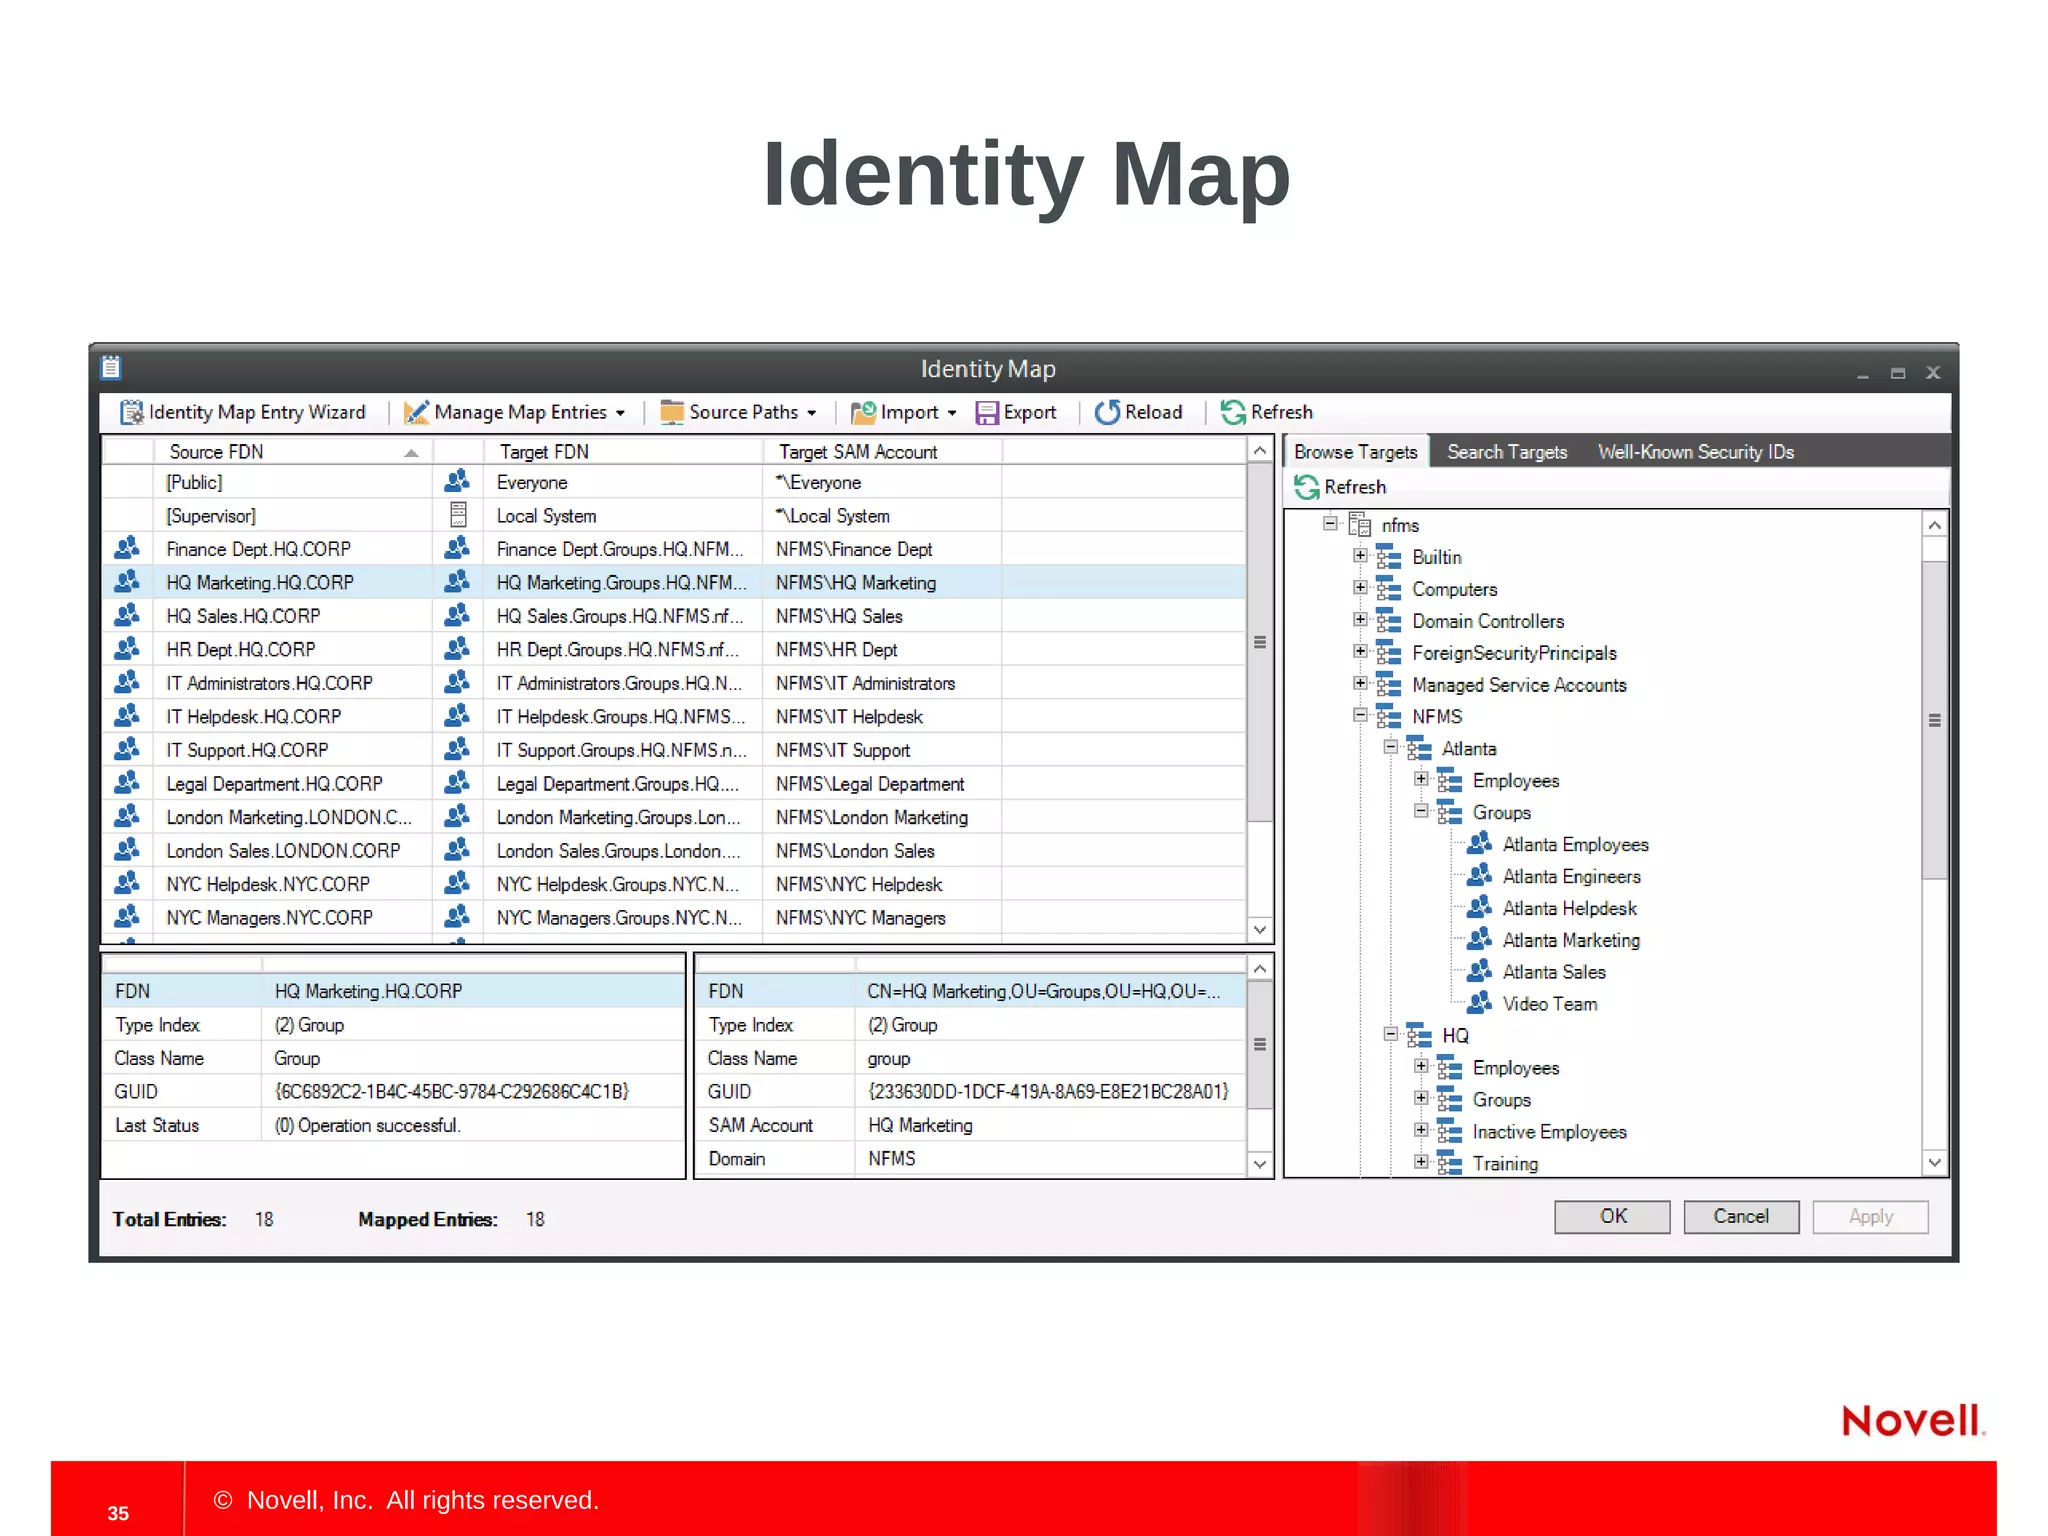Open Source Paths dropdown arrow
This screenshot has width=2048, height=1536.
point(812,413)
